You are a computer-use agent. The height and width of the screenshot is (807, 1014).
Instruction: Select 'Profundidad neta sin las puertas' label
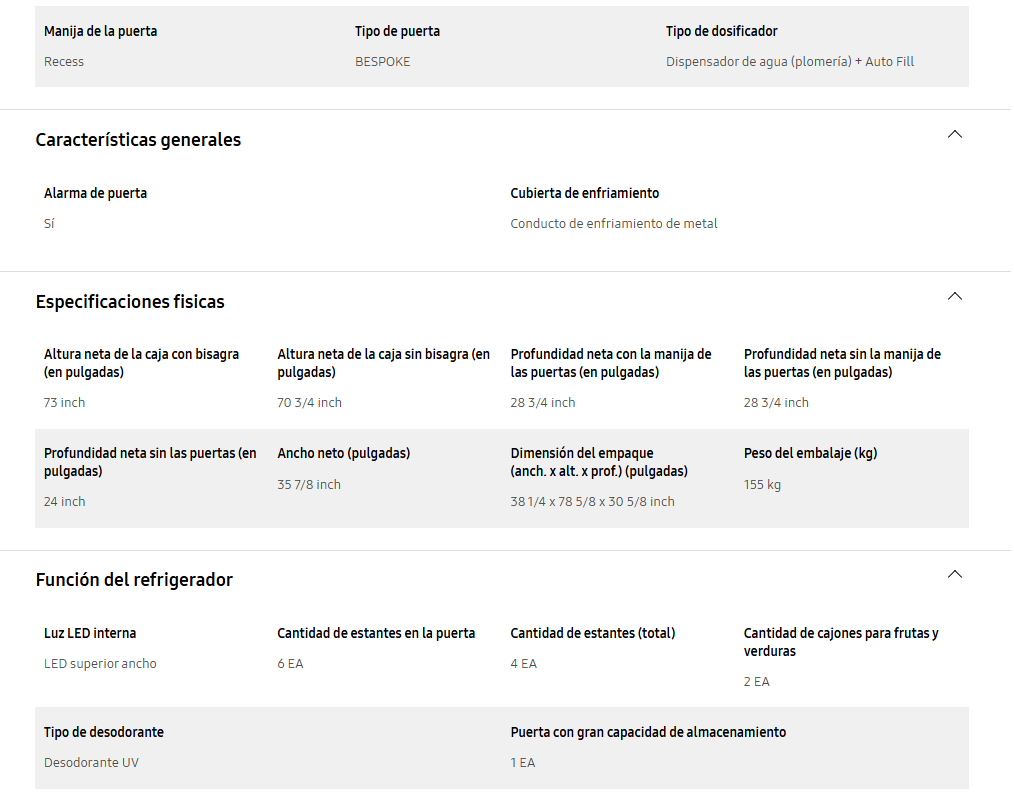[x=150, y=462]
